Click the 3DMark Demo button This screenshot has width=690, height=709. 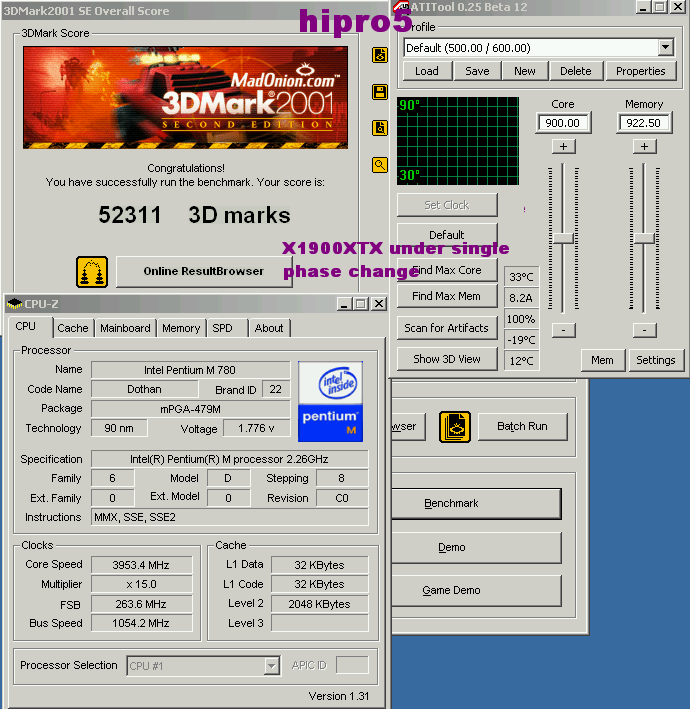[x=476, y=547]
